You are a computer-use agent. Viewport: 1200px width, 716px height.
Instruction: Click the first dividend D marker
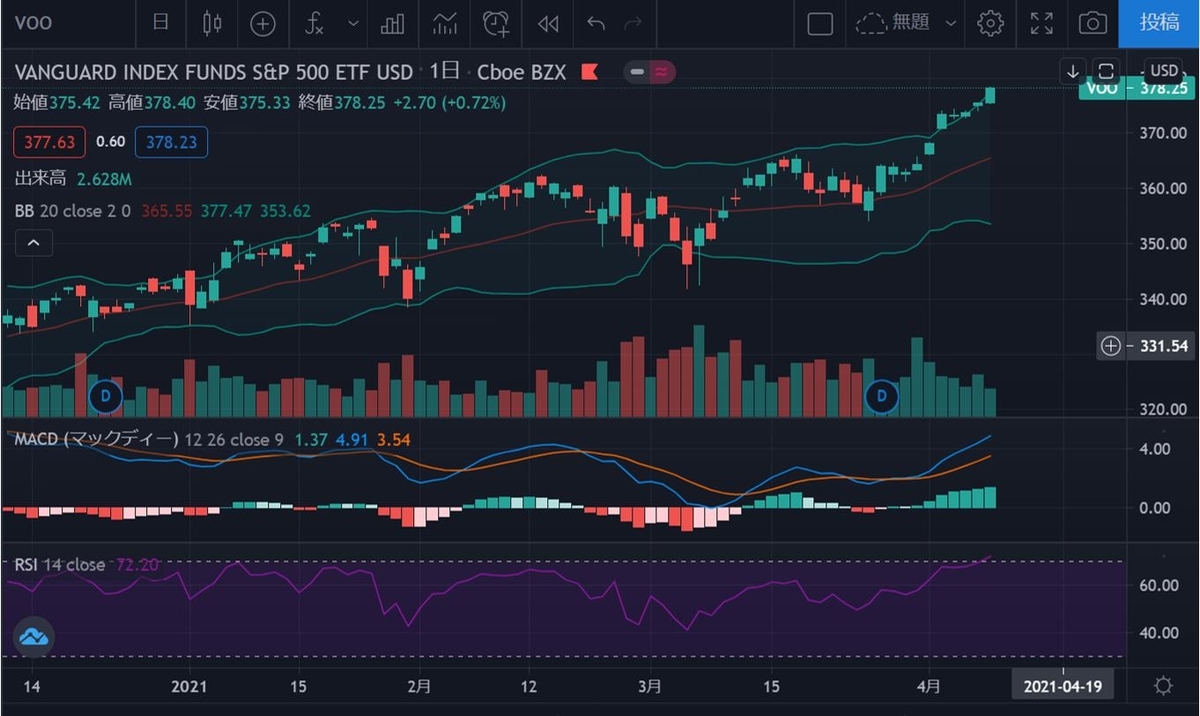(x=105, y=397)
